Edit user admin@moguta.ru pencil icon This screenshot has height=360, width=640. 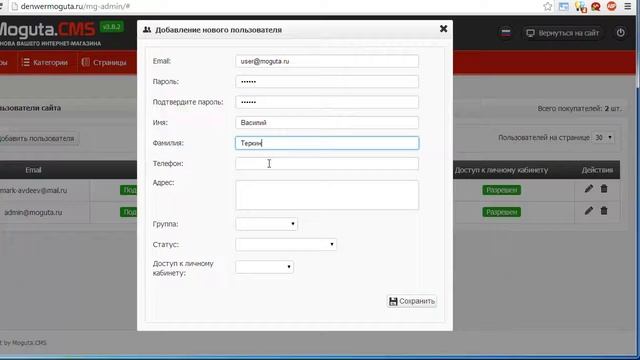pyautogui.click(x=589, y=211)
